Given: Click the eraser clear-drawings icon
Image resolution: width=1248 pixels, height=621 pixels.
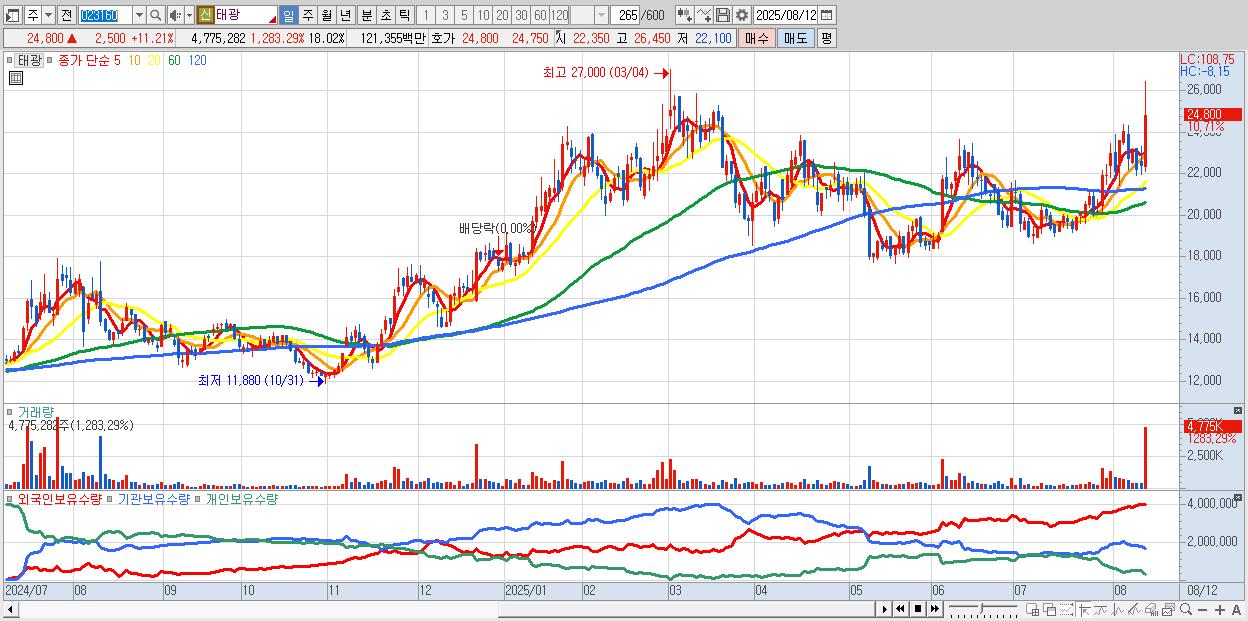Looking at the screenshot, I should click(1151, 609).
